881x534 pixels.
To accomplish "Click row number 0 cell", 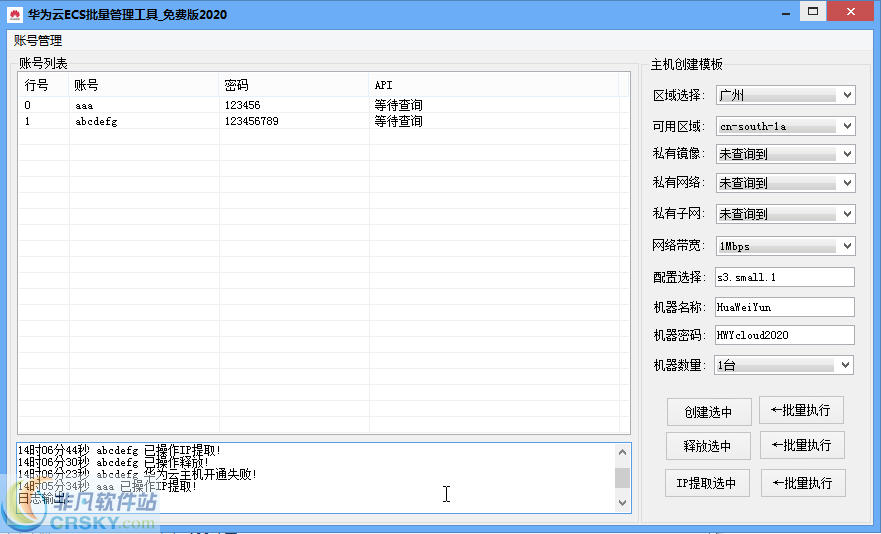I will tap(28, 105).
